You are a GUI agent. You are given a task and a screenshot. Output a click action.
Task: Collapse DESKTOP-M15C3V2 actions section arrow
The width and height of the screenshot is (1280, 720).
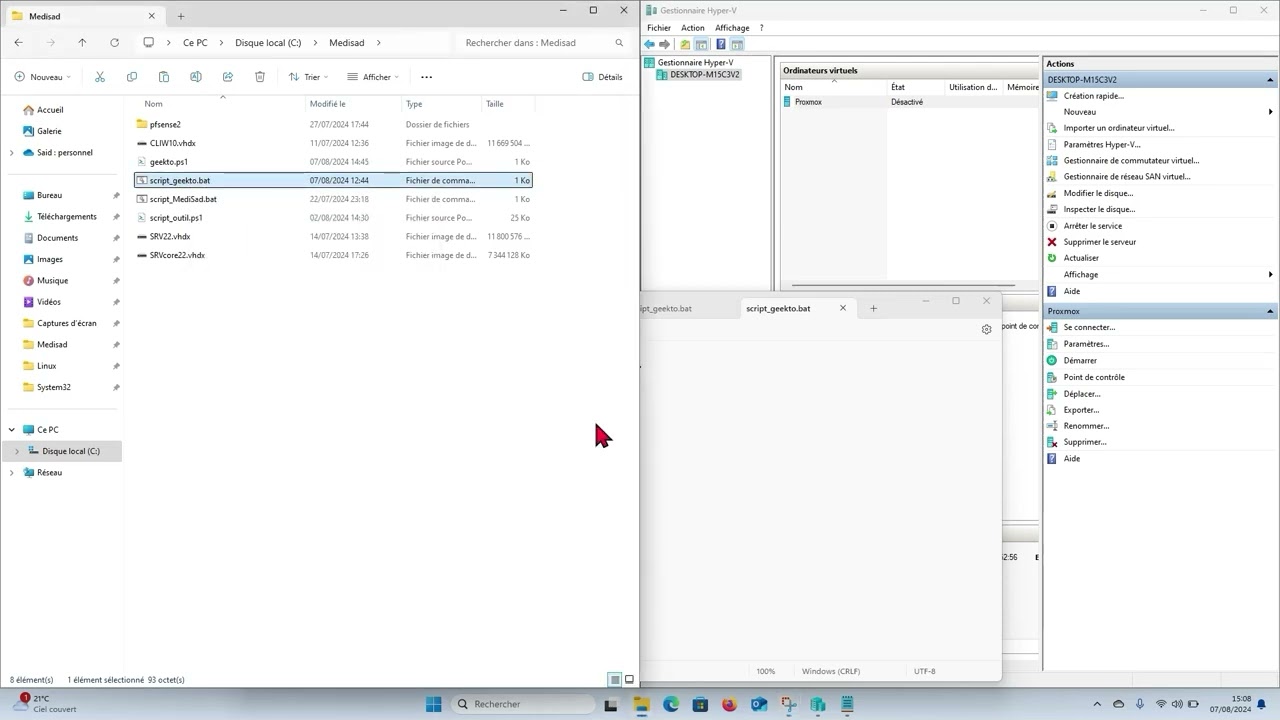[x=1271, y=80]
